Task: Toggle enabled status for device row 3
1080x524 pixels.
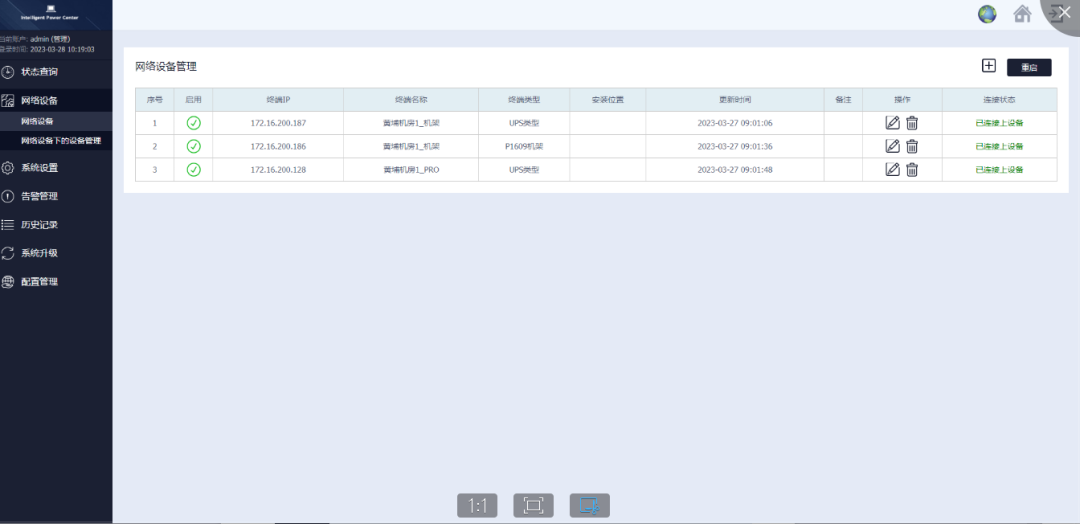Action: coord(193,170)
